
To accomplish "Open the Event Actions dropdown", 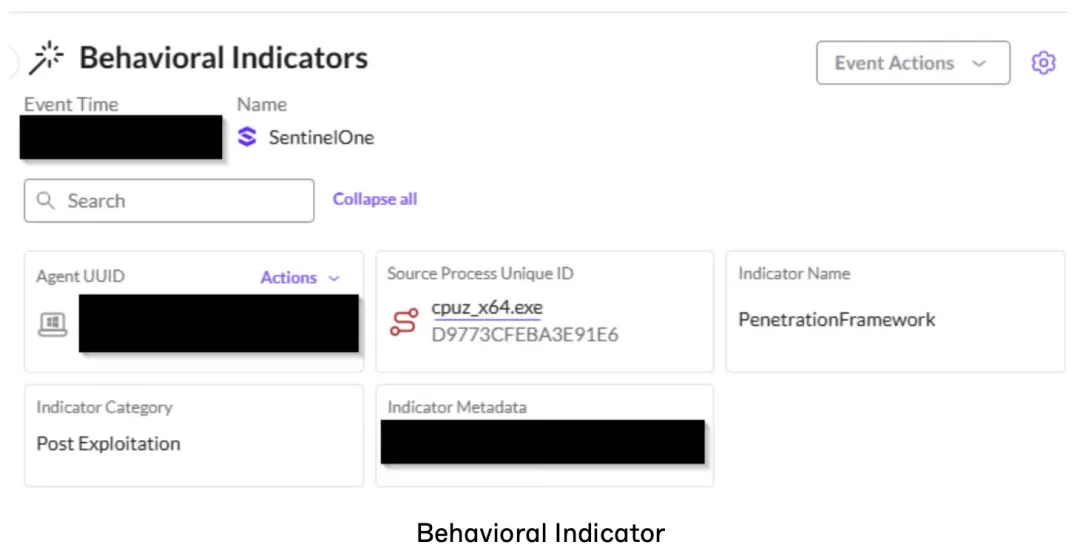I will pyautogui.click(x=912, y=63).
